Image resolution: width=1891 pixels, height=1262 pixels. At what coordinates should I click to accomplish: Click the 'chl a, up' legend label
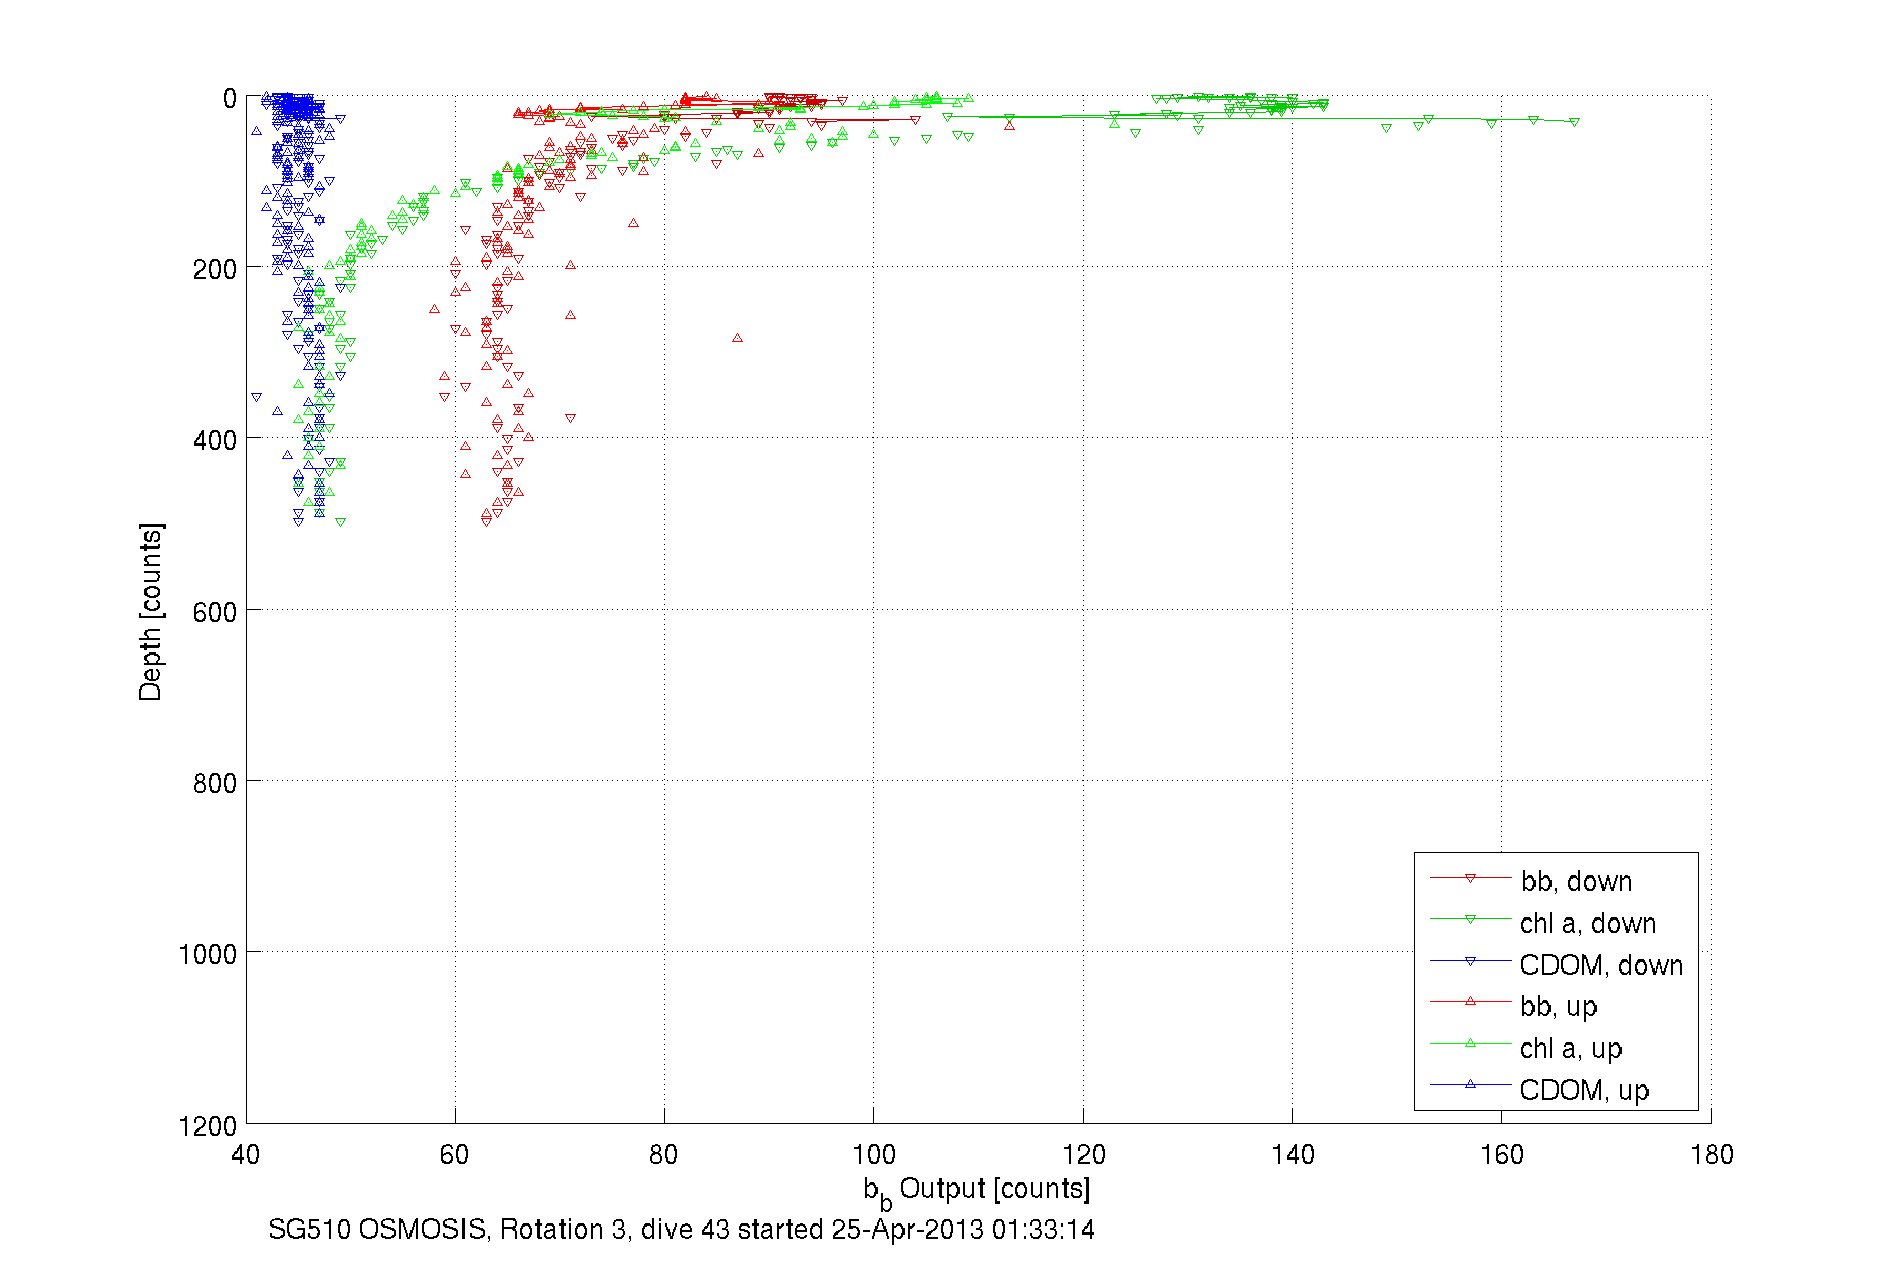click(1571, 1048)
